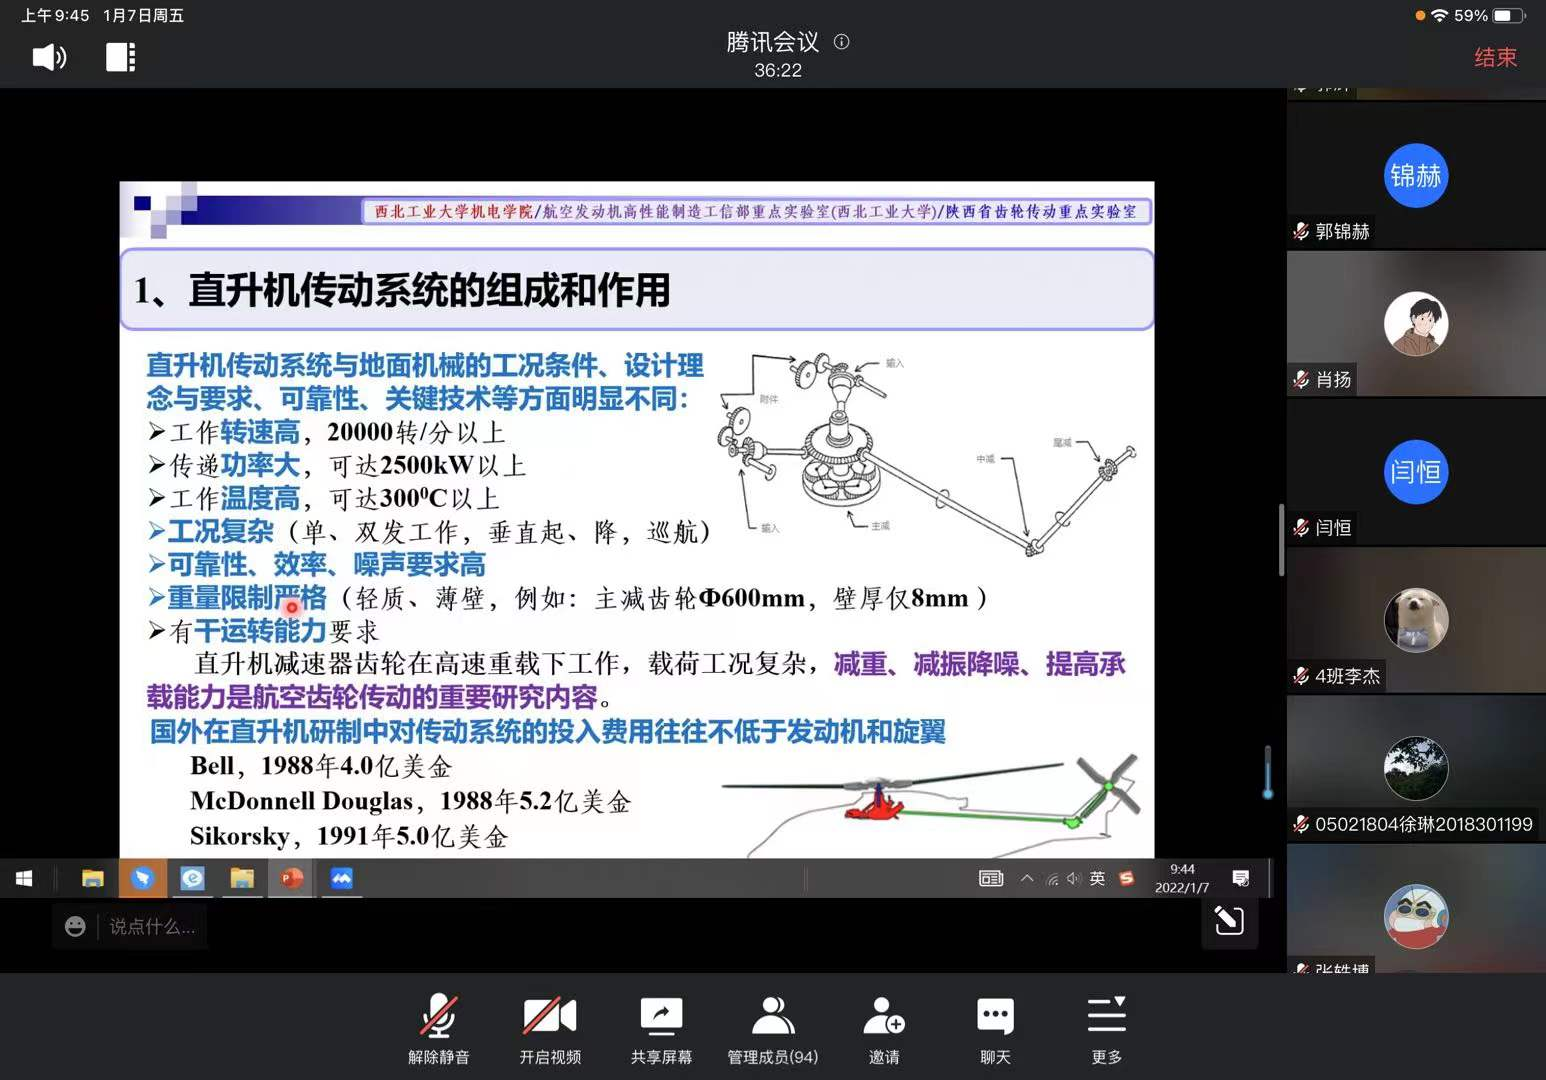Click 结束 to end the meeting
Image resolution: width=1546 pixels, height=1080 pixels.
click(1495, 58)
